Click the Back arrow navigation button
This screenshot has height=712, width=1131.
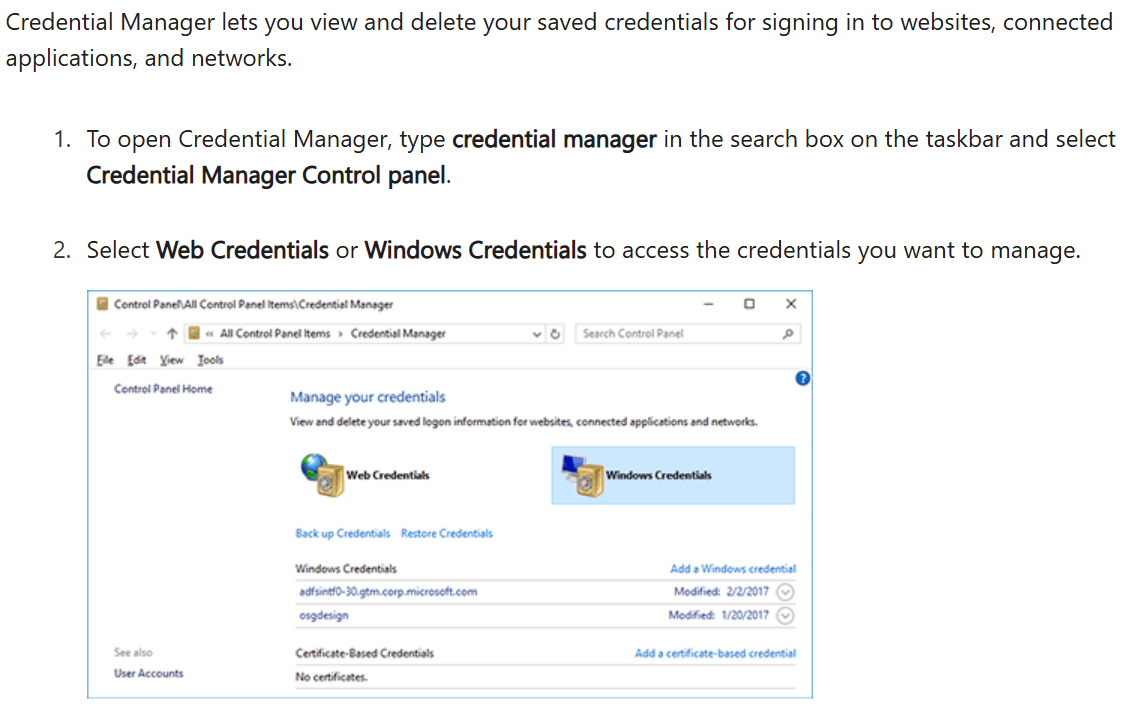coord(106,334)
